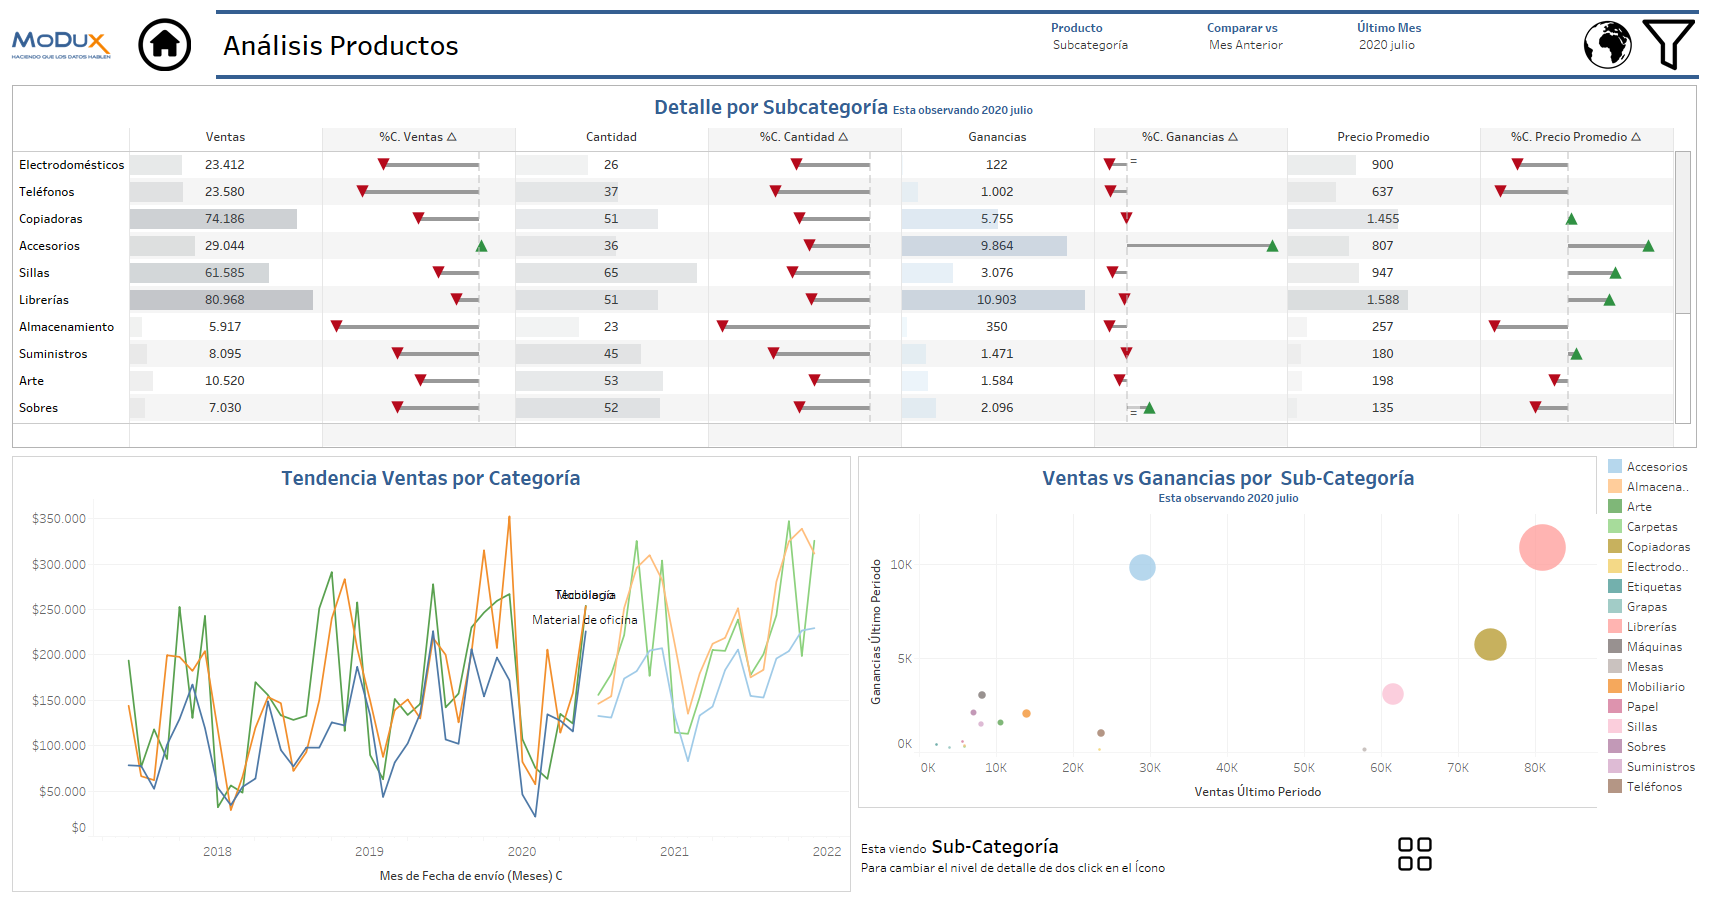The width and height of the screenshot is (1709, 904).
Task: Click the grid icon to change detail level
Action: point(1413,854)
